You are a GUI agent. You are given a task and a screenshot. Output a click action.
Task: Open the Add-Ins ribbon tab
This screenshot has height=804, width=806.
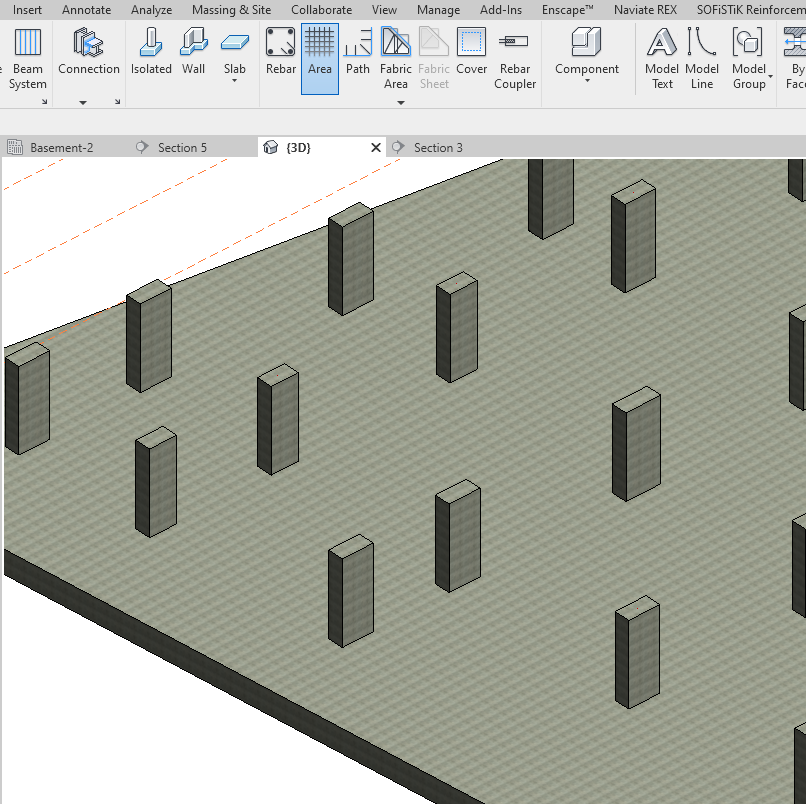click(501, 9)
